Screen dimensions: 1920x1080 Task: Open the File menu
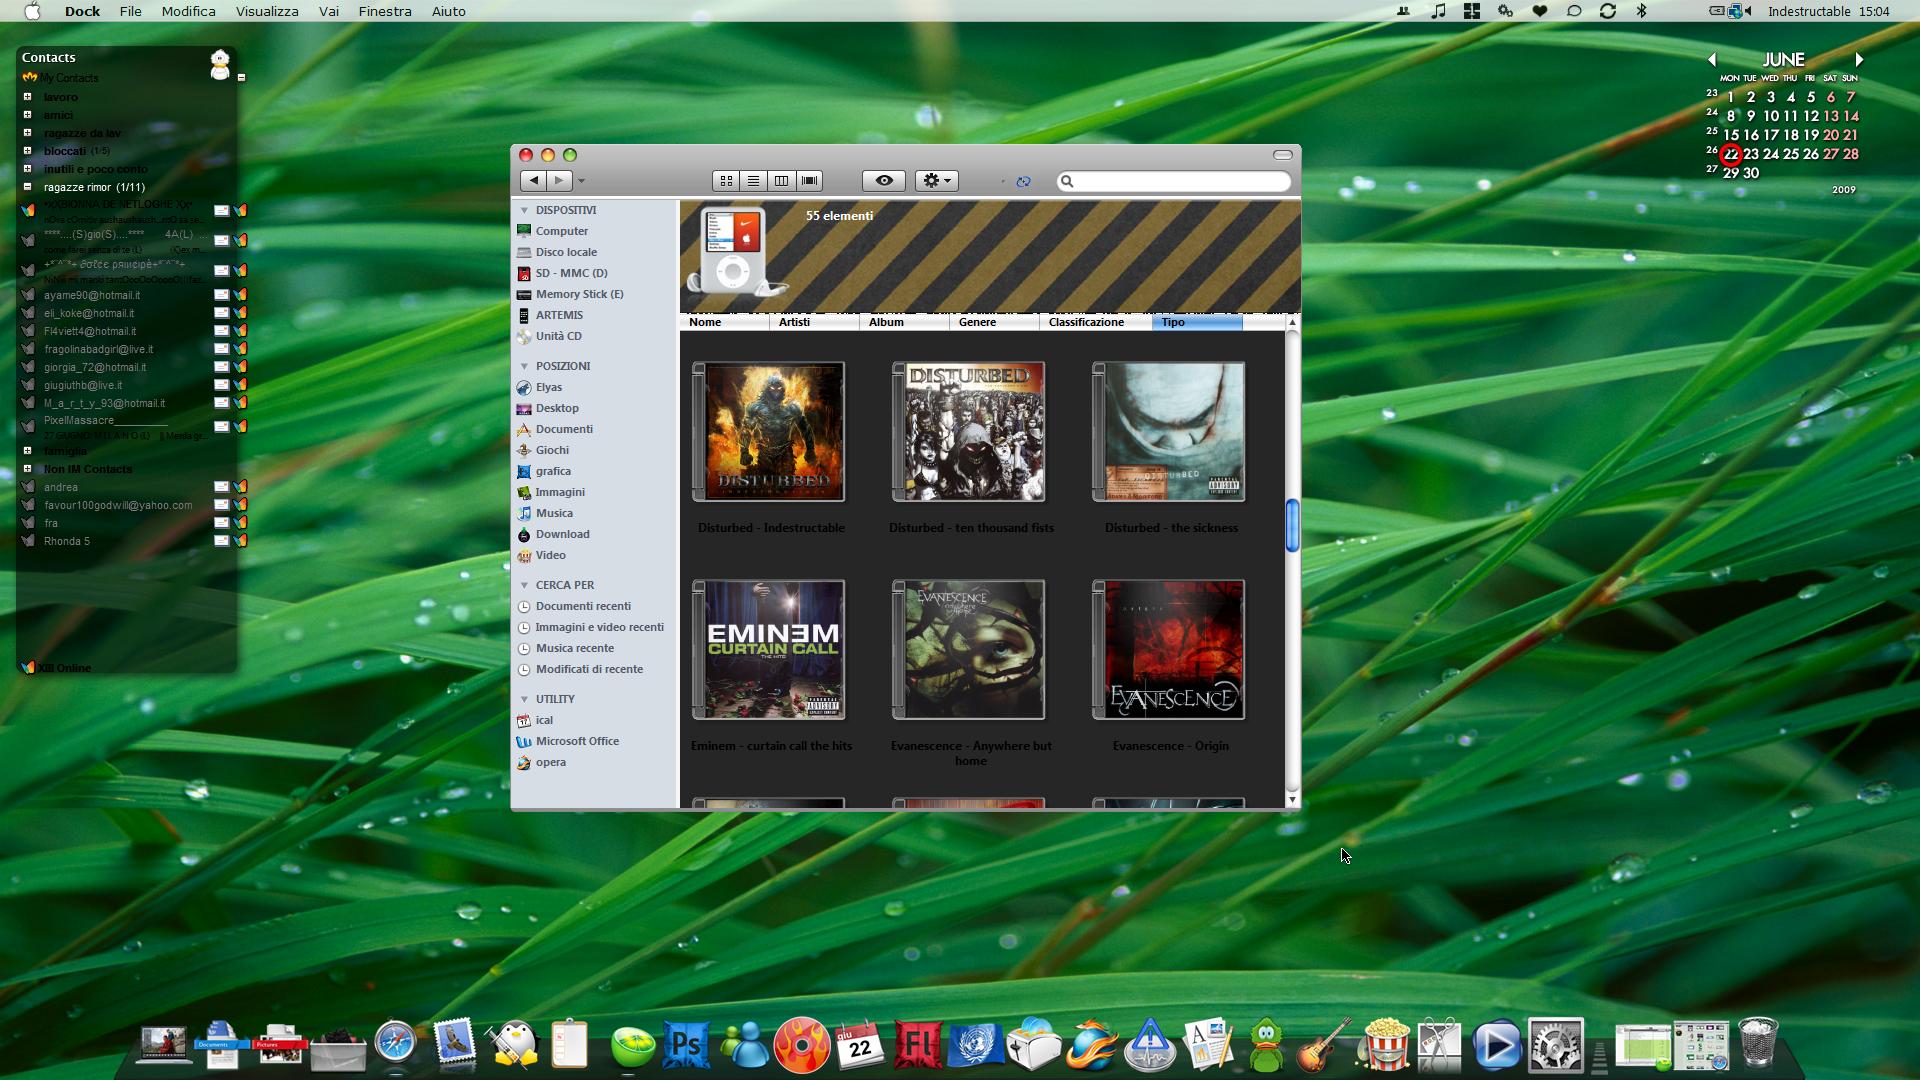point(130,11)
